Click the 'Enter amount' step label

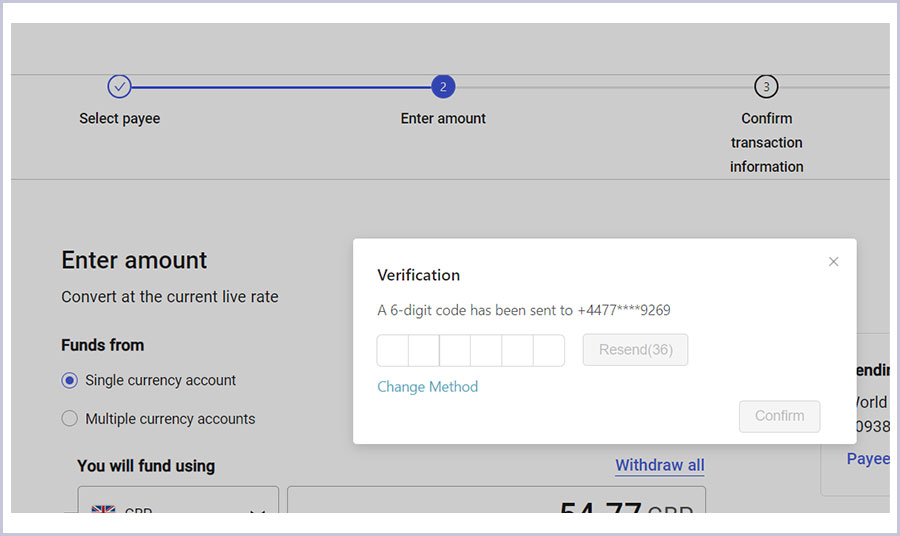tap(443, 118)
